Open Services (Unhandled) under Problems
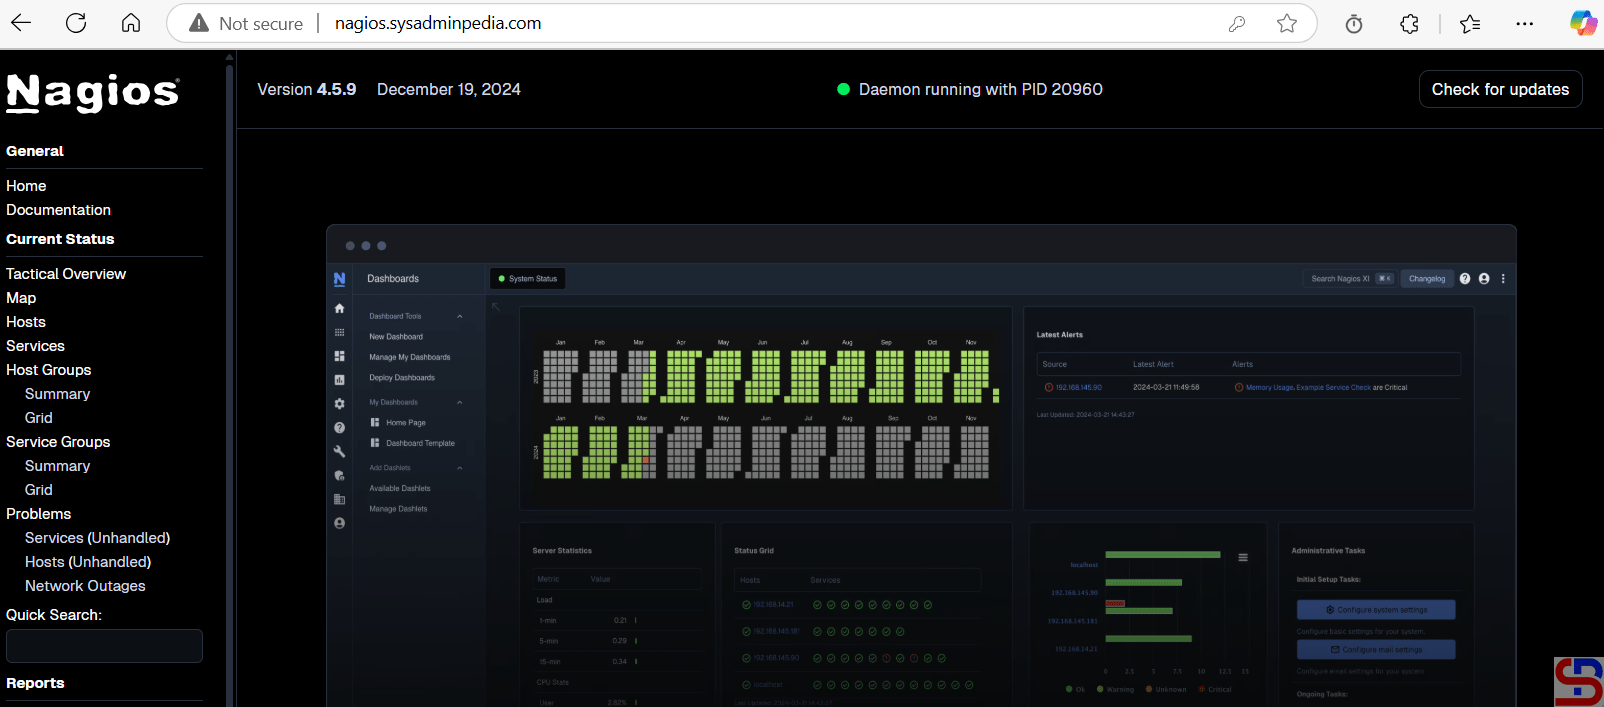1604x707 pixels. tap(97, 538)
